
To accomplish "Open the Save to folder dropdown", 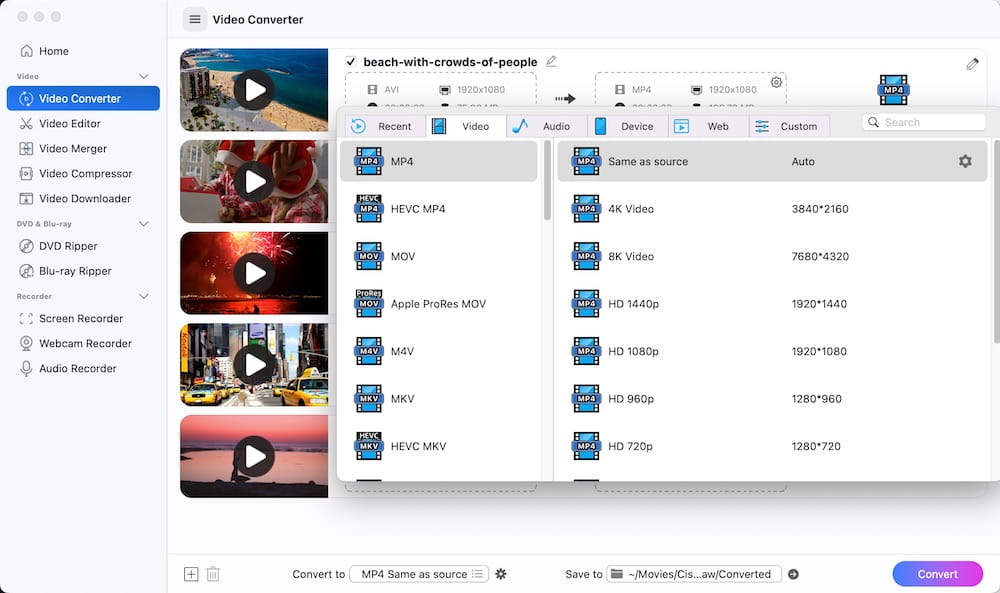I will [x=693, y=574].
